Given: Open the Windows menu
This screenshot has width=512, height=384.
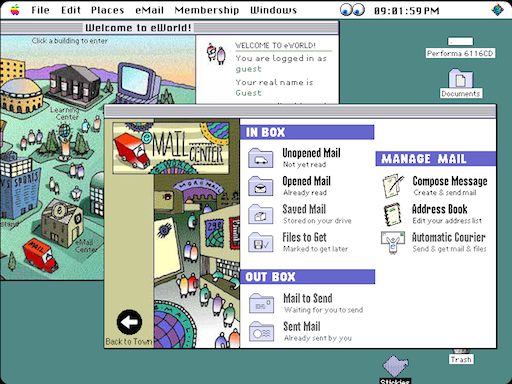Looking at the screenshot, I should pos(273,10).
